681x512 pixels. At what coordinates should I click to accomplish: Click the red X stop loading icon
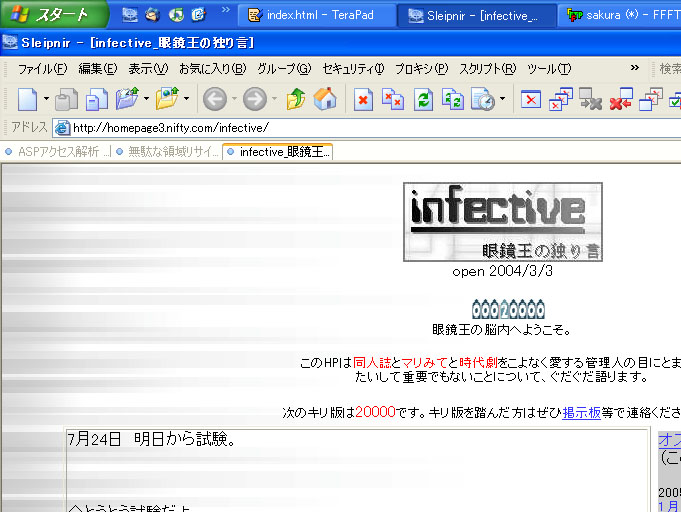click(363, 99)
